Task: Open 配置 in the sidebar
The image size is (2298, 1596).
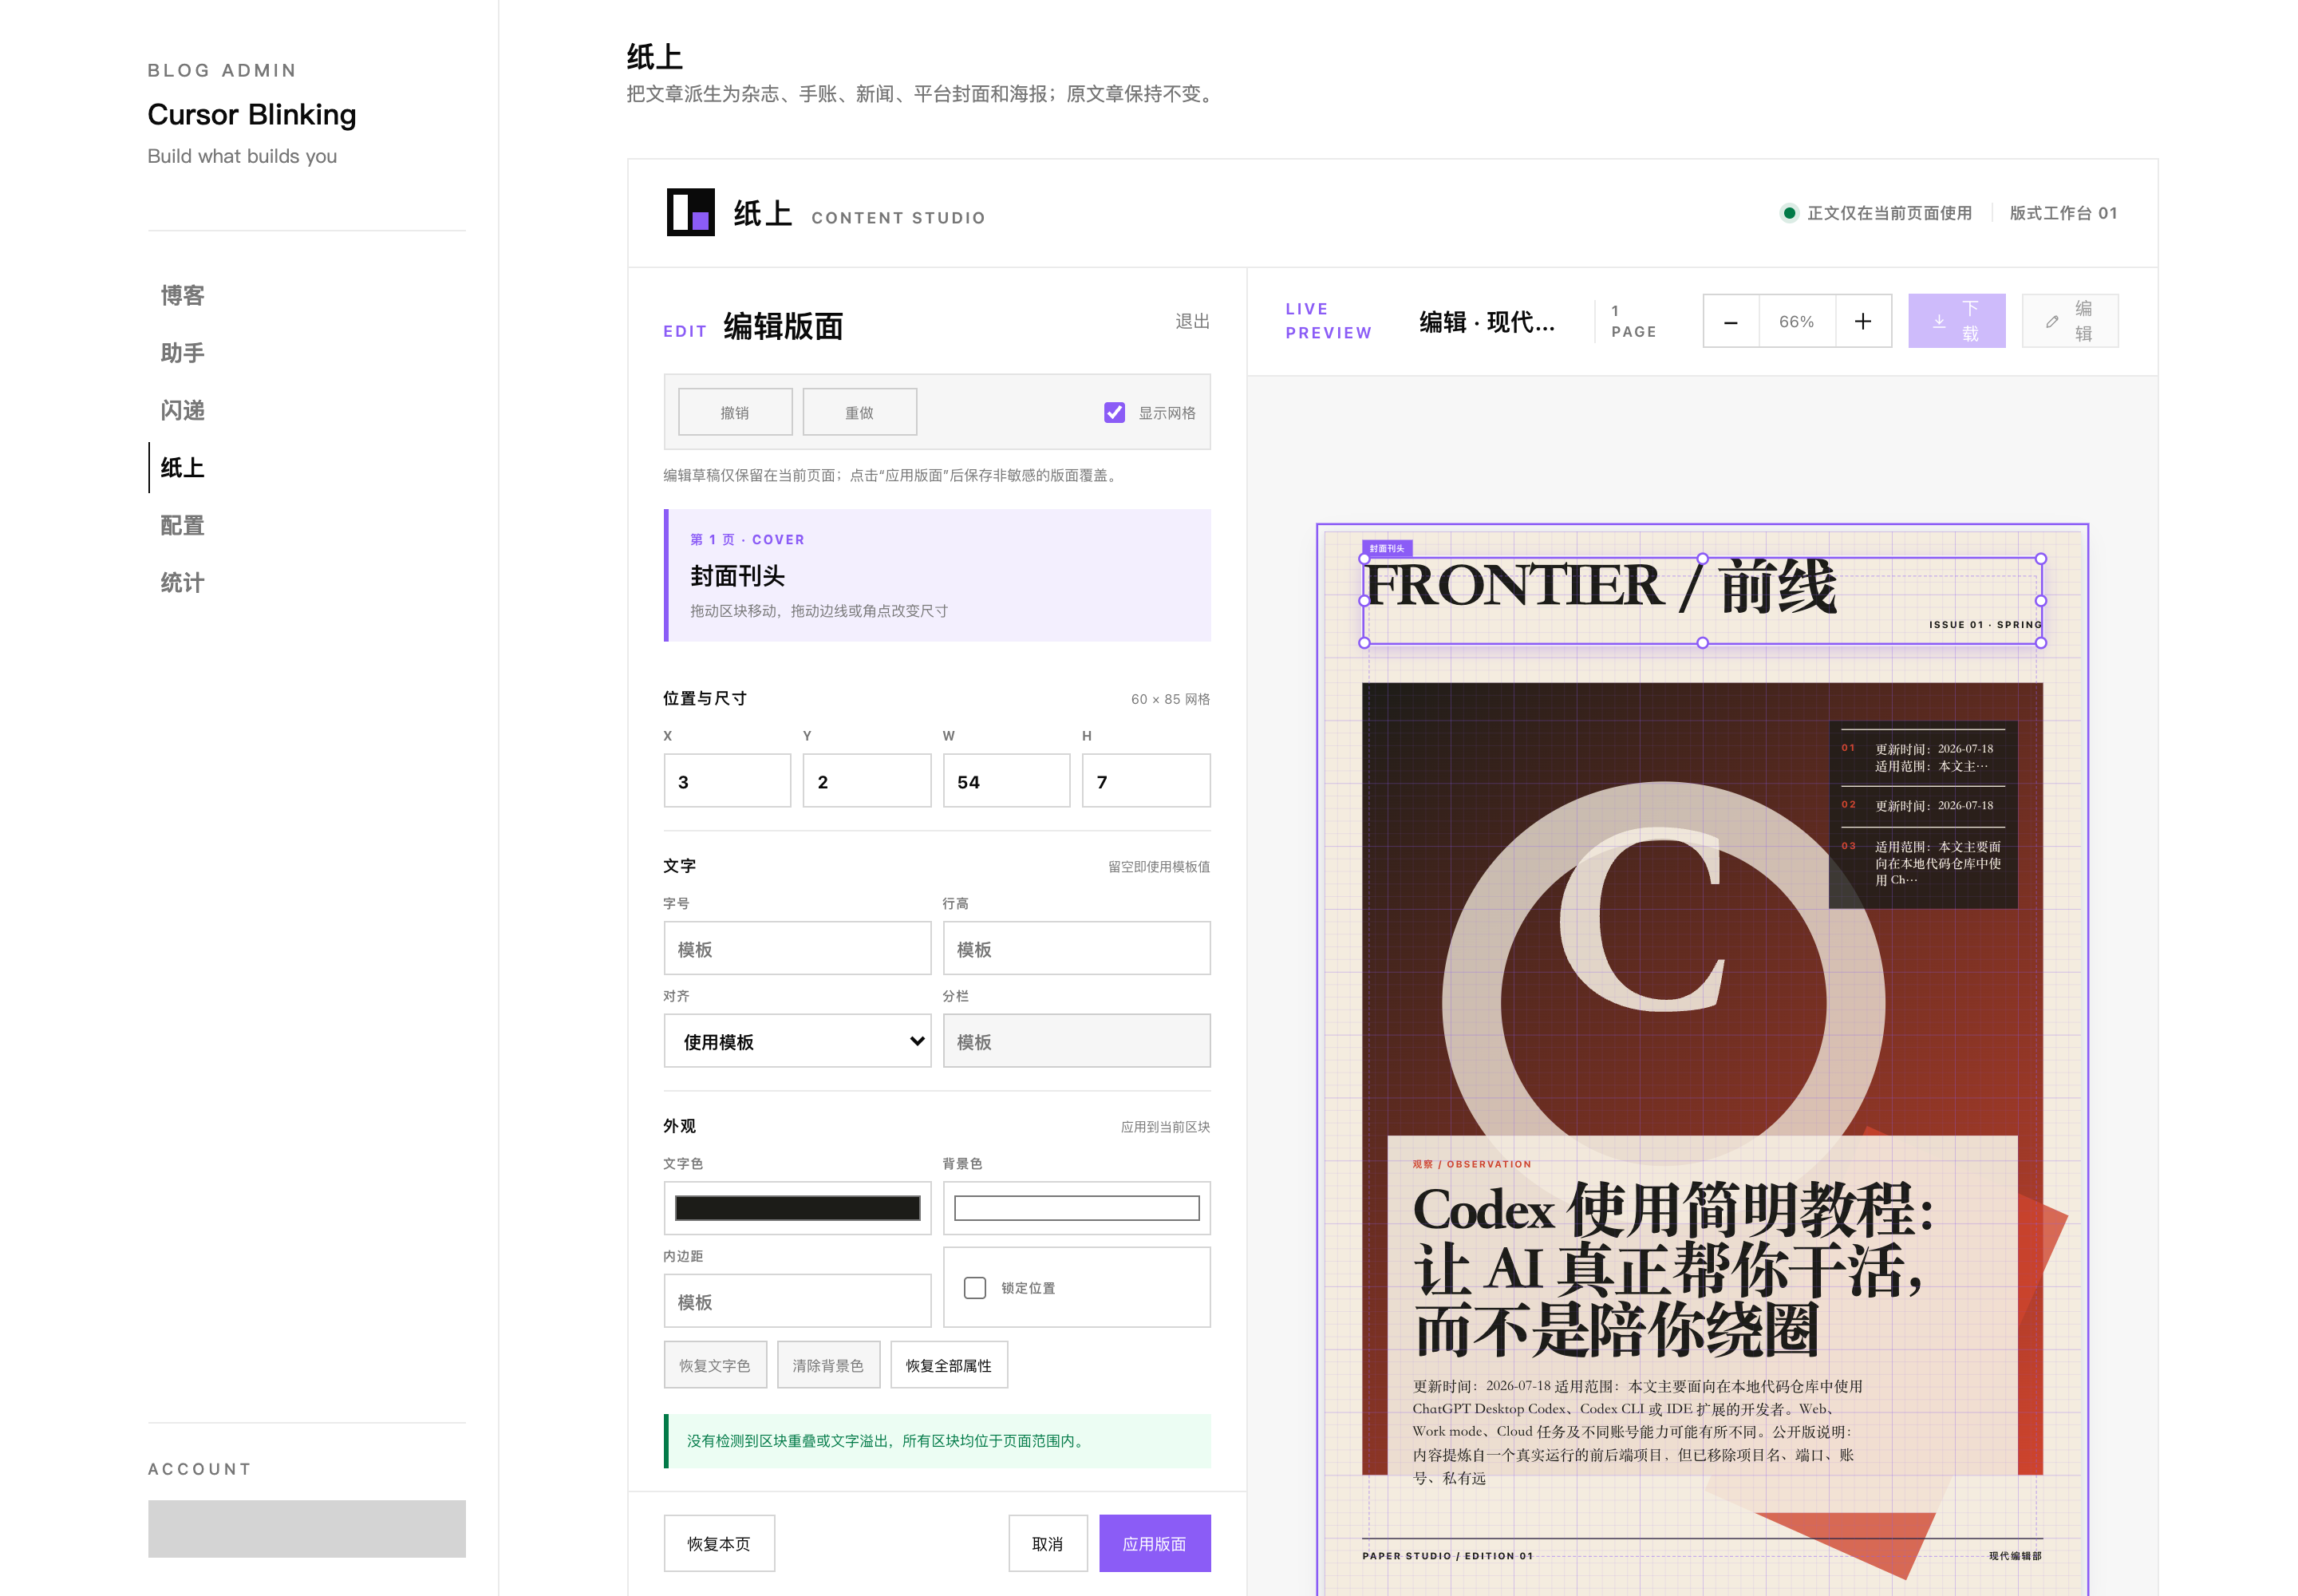Action: (182, 525)
